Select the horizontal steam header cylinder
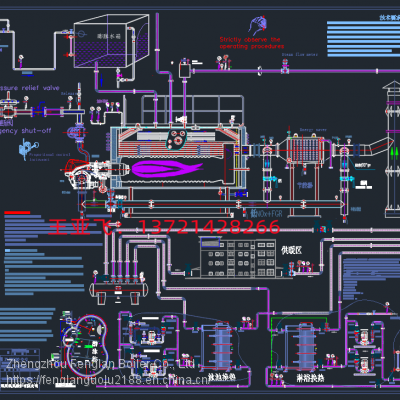400x400 pixels. tap(119, 289)
